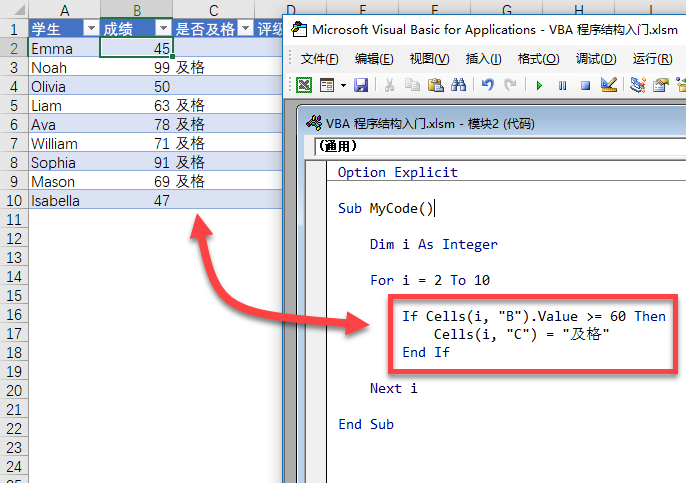Run the macro with the green play icon
The width and height of the screenshot is (686, 483).
point(539,86)
